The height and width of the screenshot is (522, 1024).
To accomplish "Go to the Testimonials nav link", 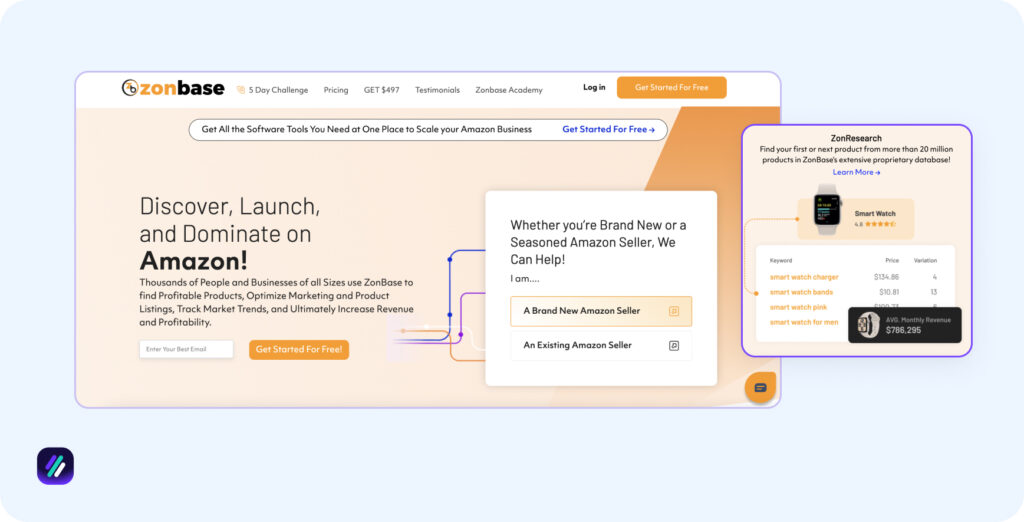I will coord(437,90).
